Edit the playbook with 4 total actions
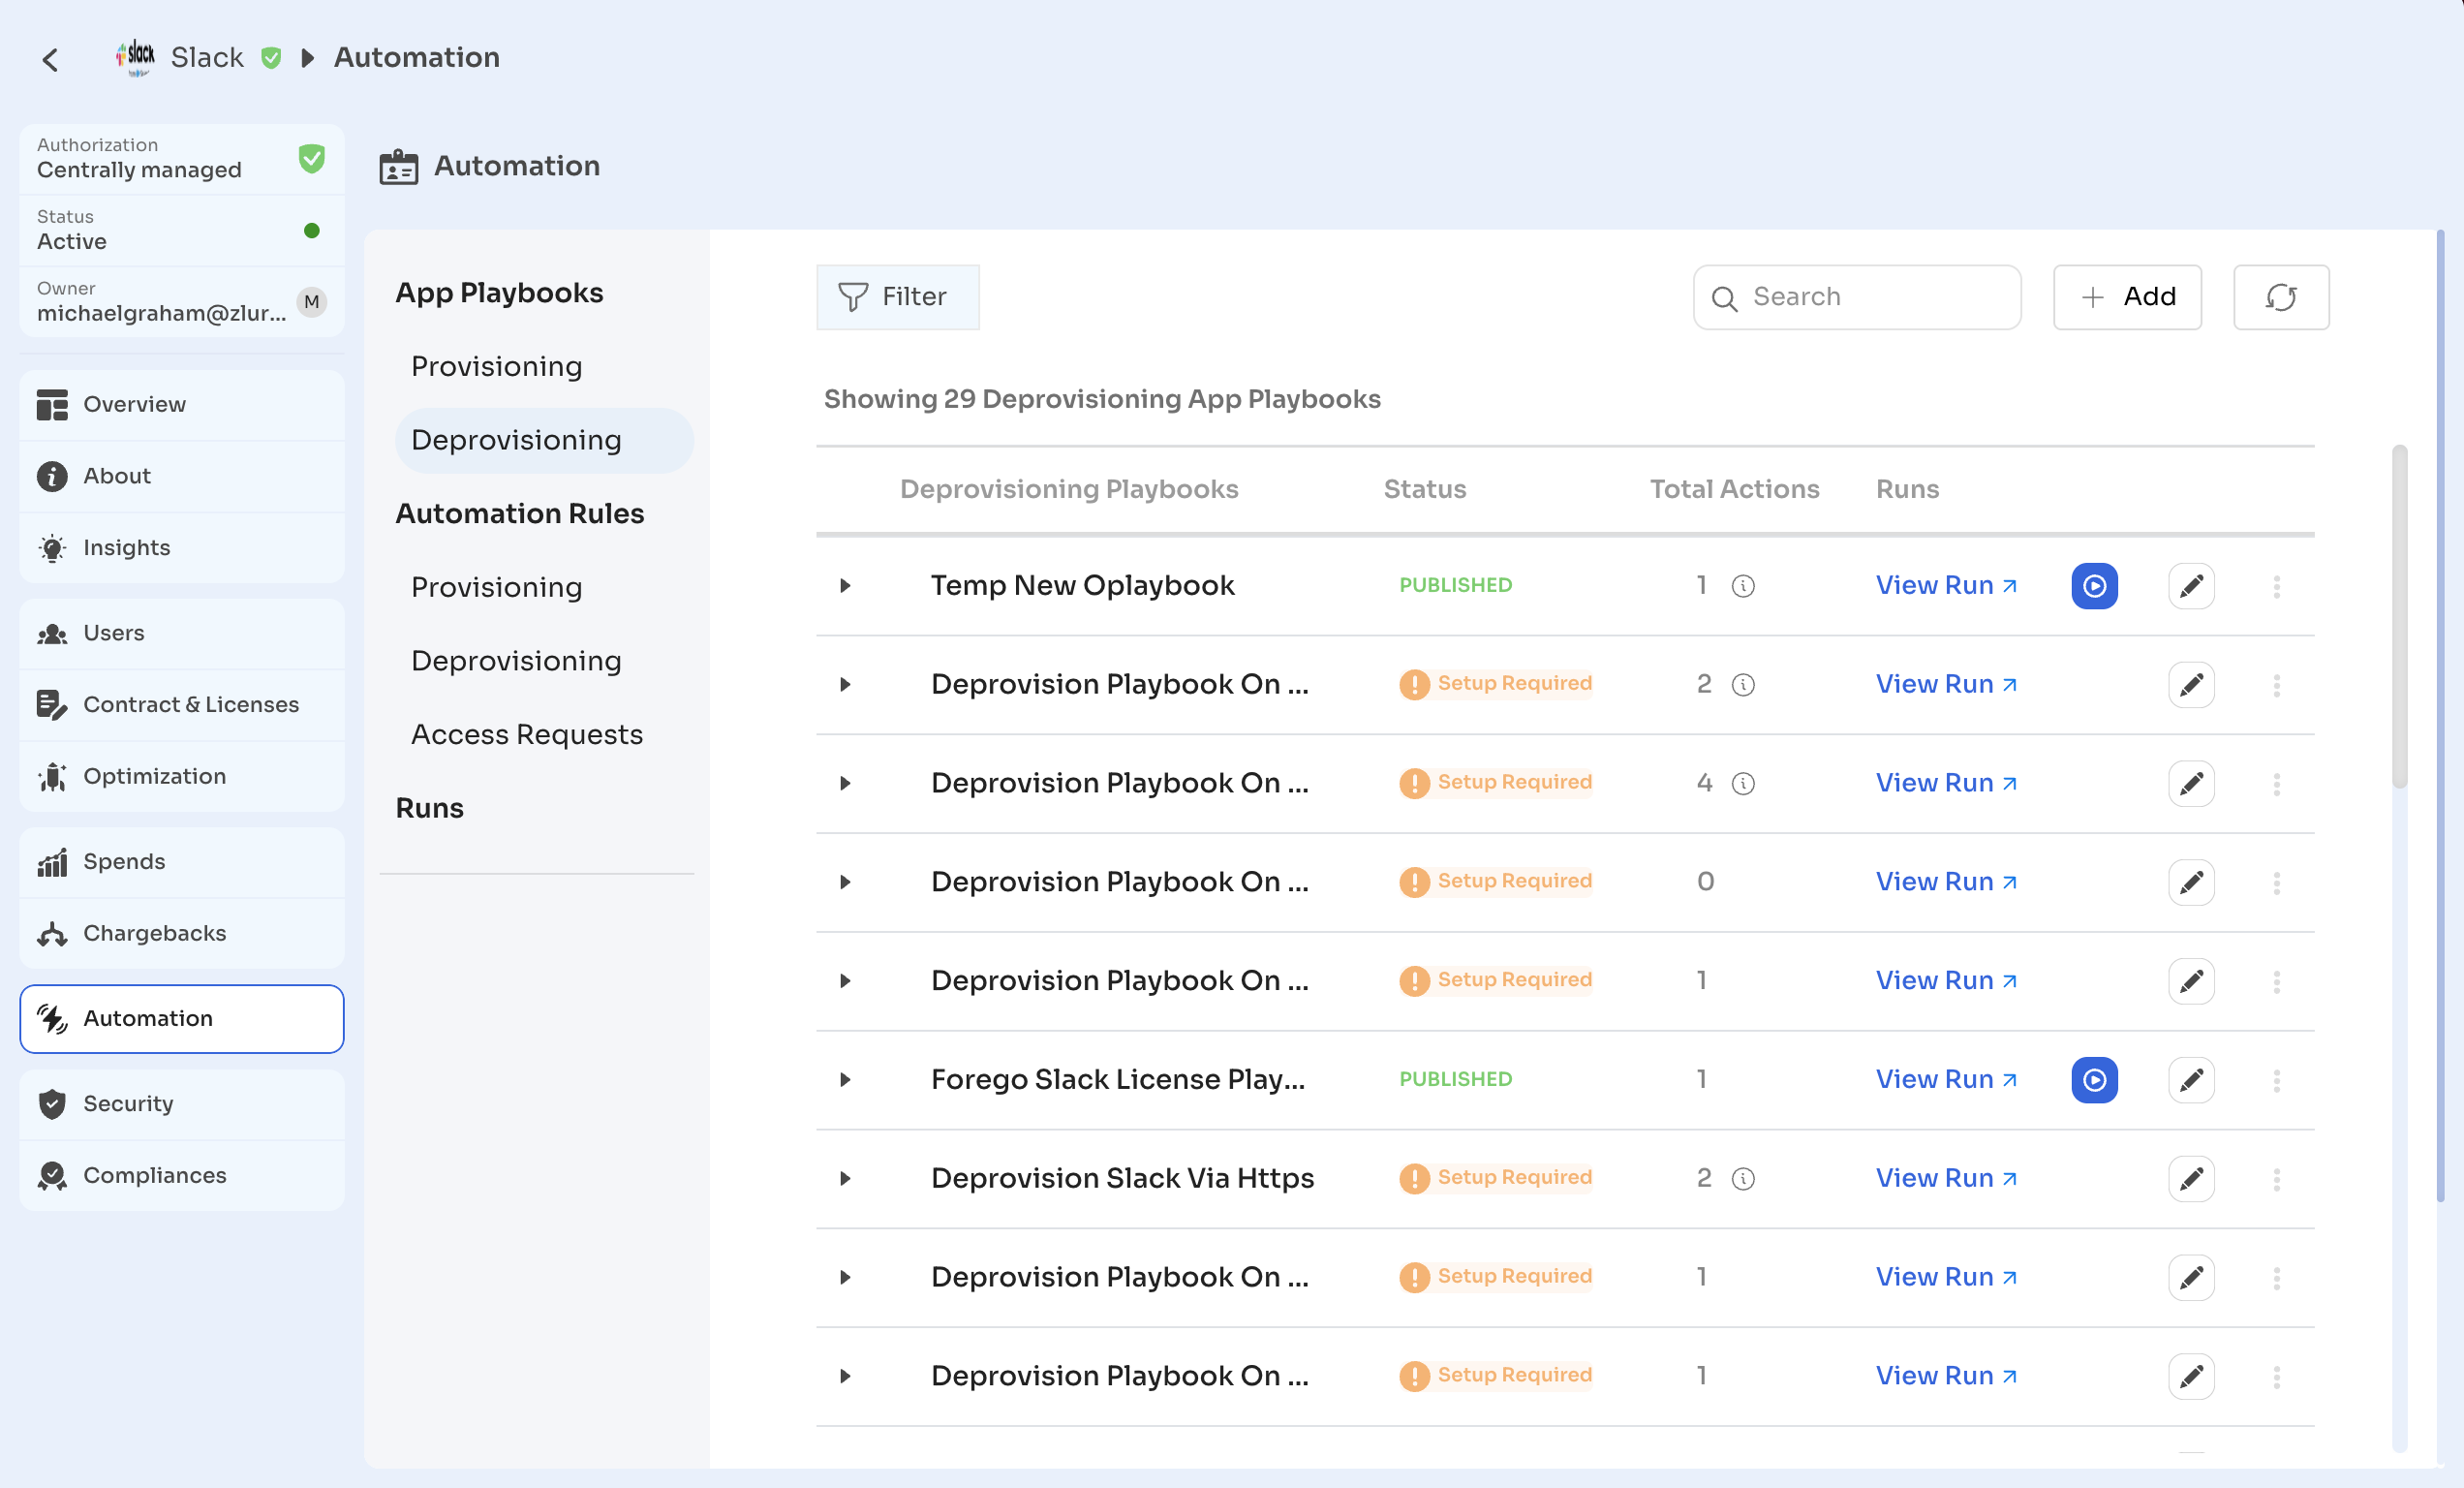Screen dimensions: 2464x1488 pyautogui.click(x=2191, y=784)
